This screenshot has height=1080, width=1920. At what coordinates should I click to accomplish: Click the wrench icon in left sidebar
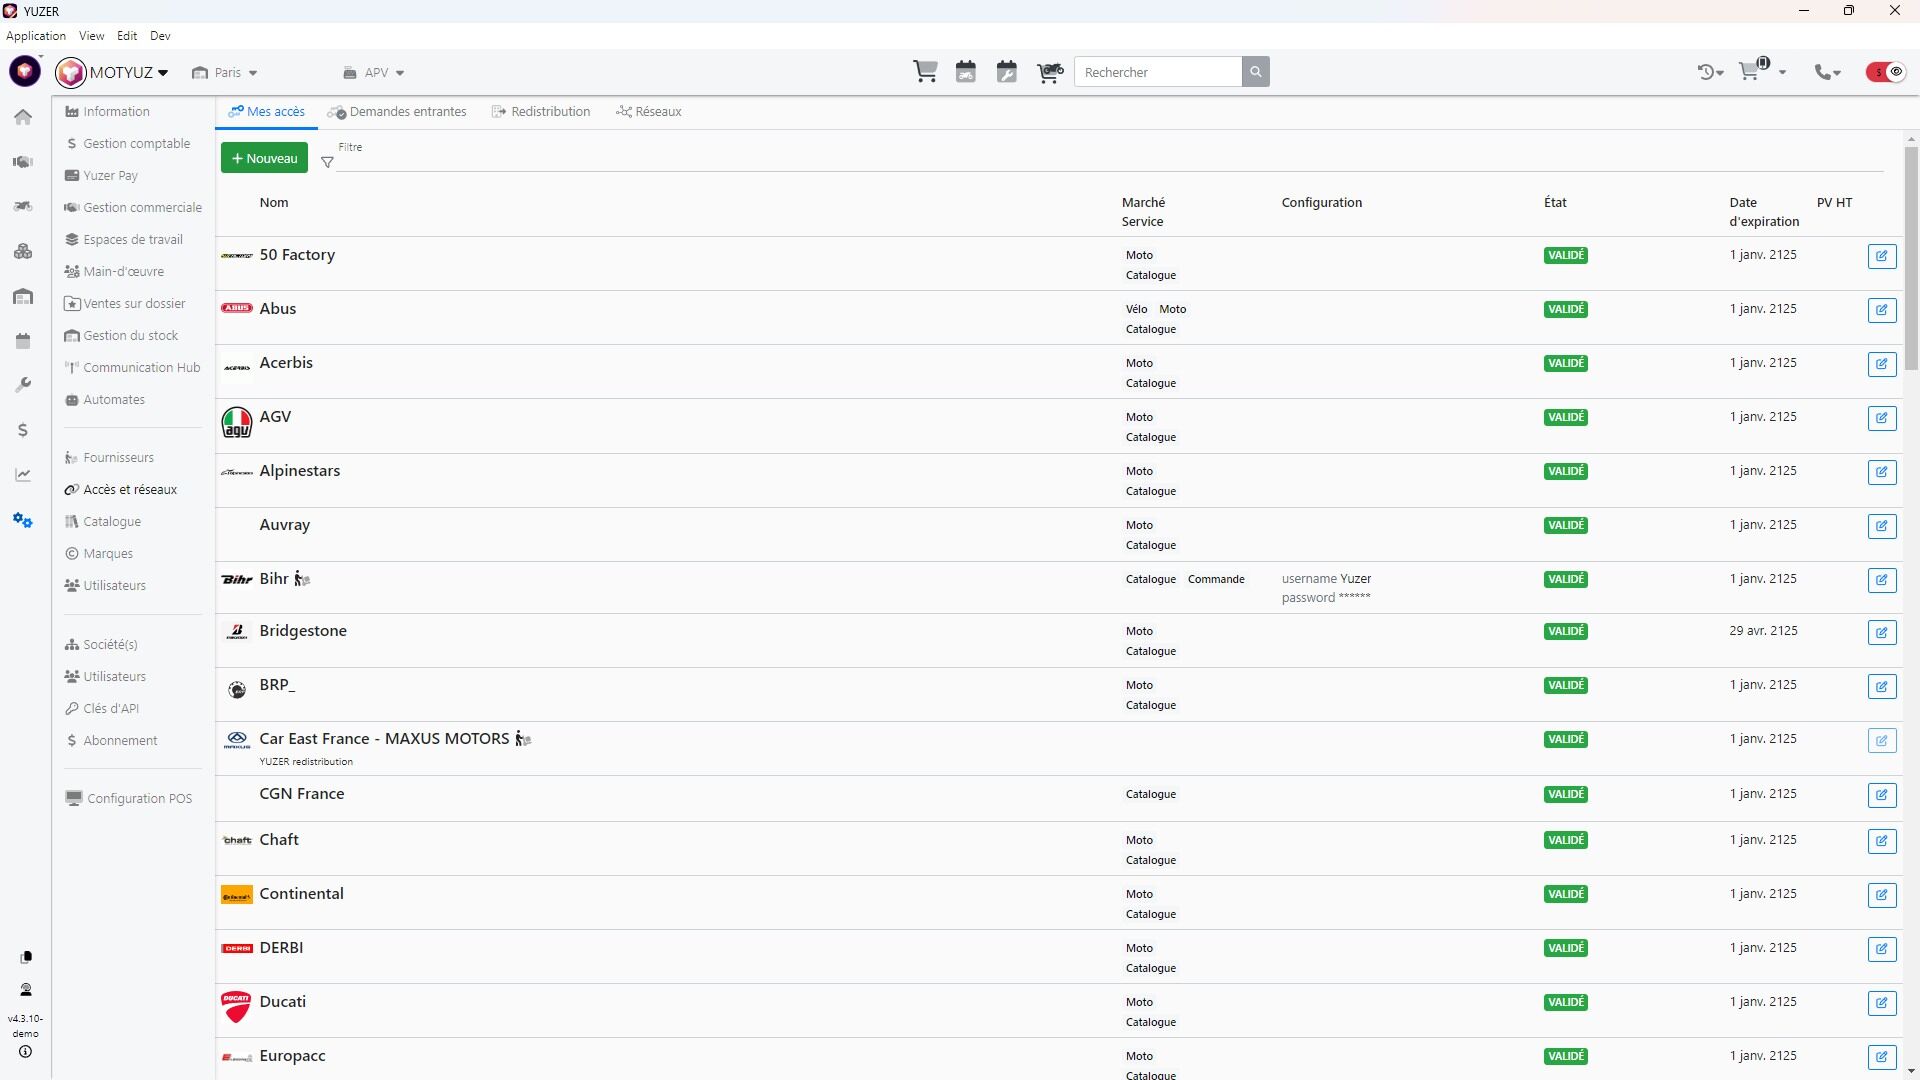pos(23,385)
